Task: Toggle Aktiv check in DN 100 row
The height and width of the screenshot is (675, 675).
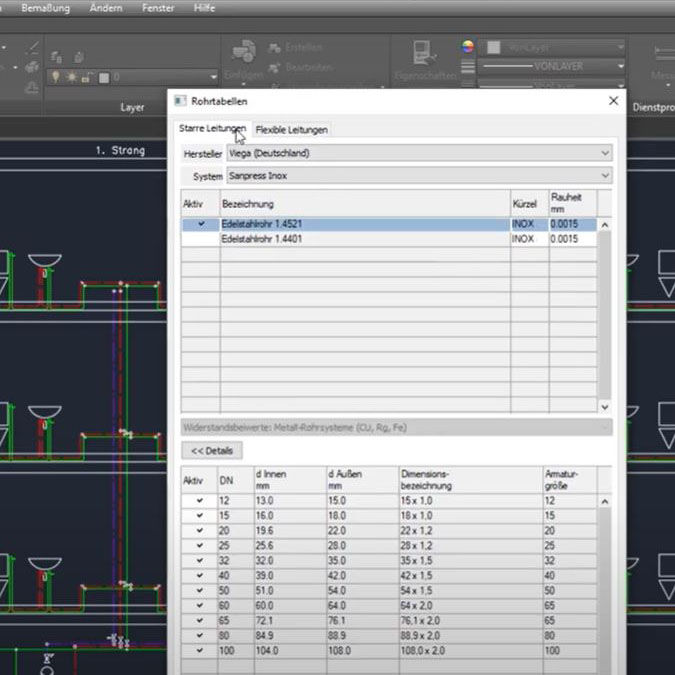Action: (x=200, y=650)
